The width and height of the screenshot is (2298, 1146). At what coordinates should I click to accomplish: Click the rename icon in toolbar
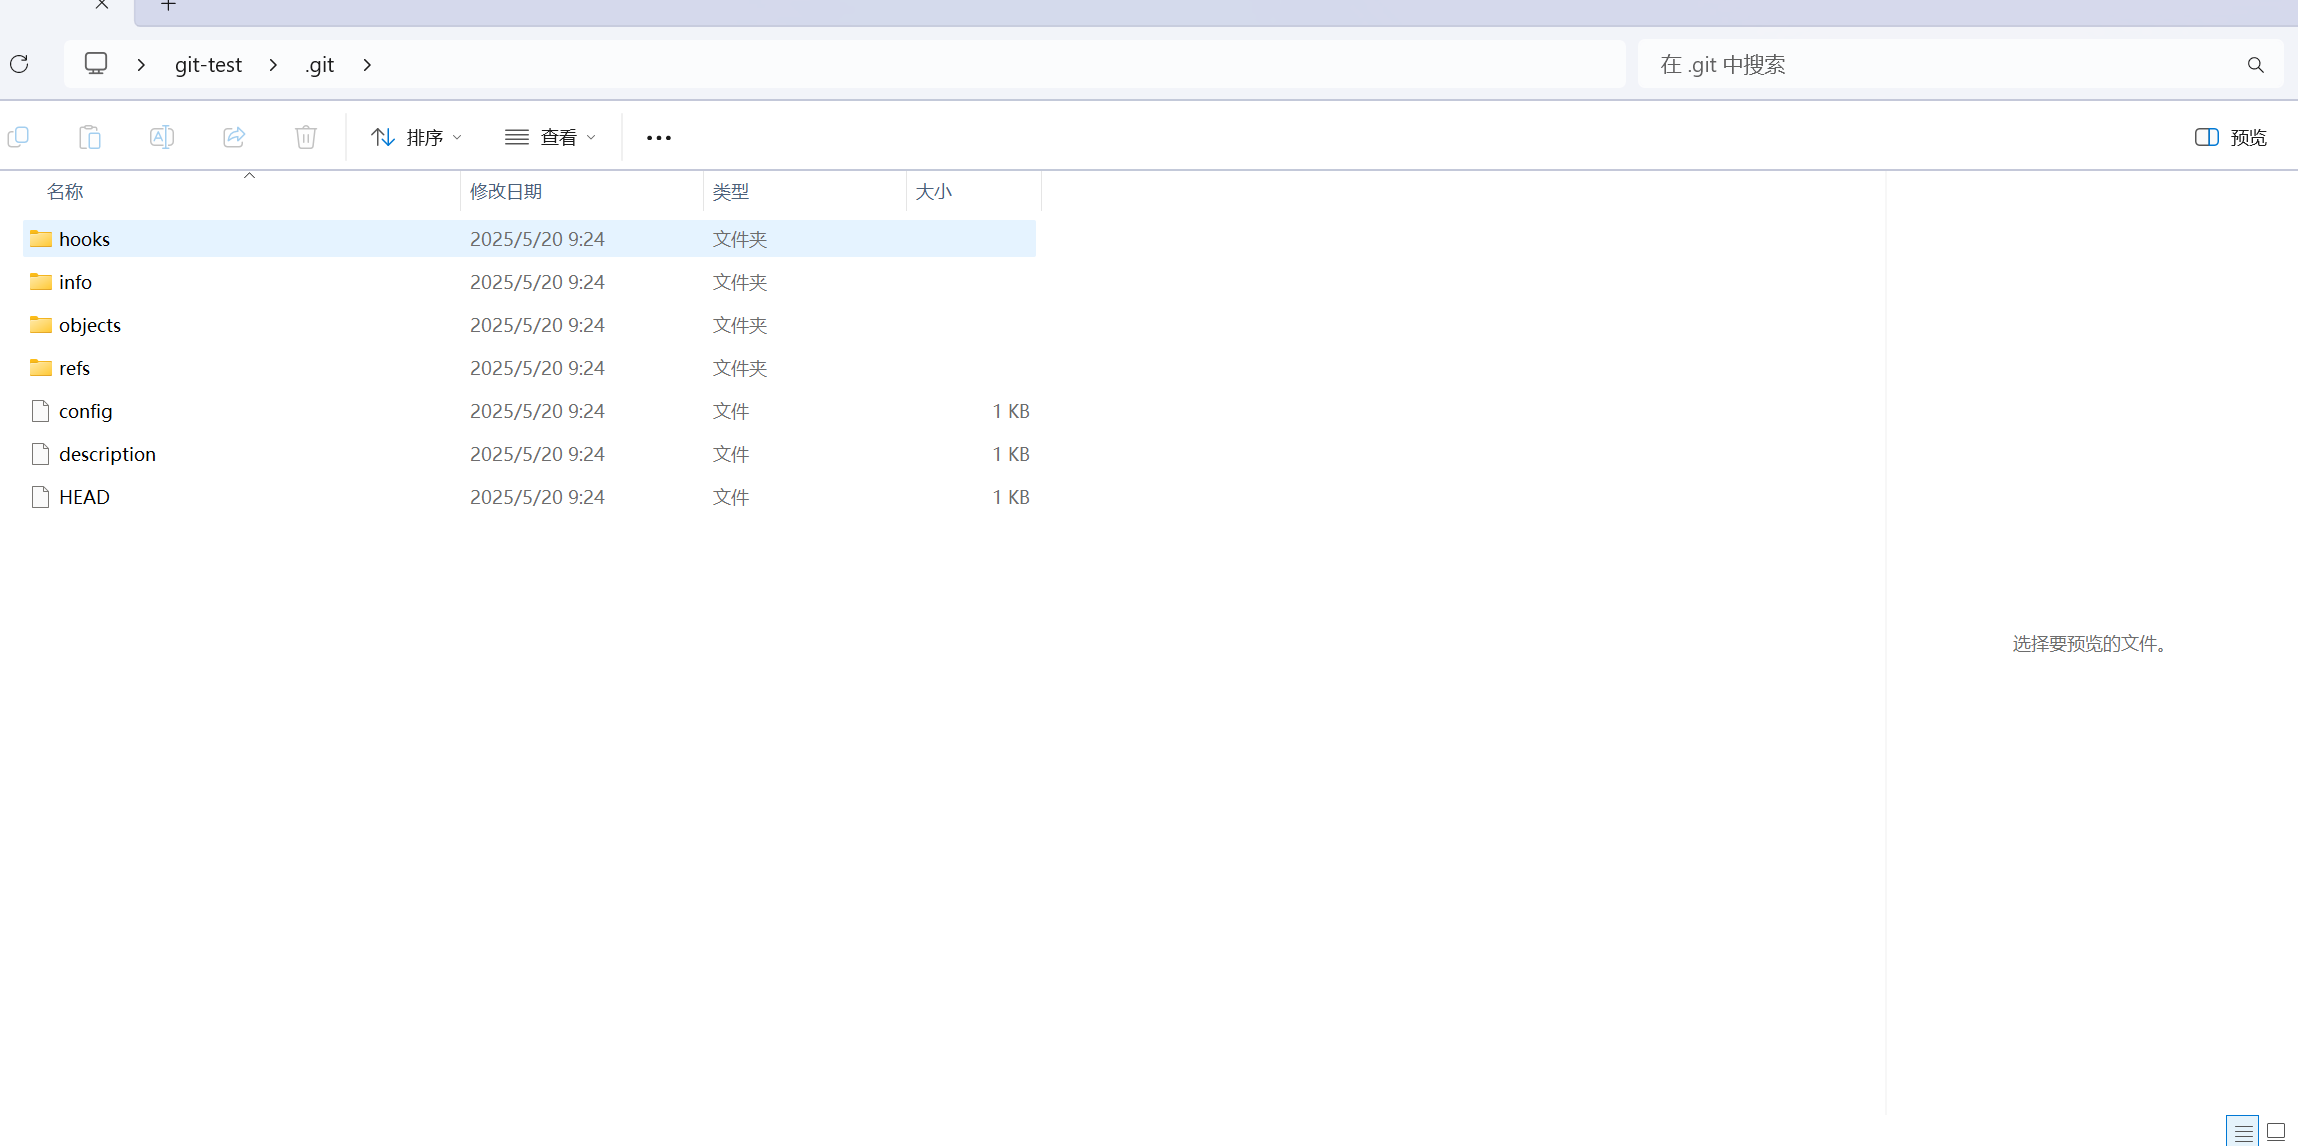pyautogui.click(x=162, y=137)
